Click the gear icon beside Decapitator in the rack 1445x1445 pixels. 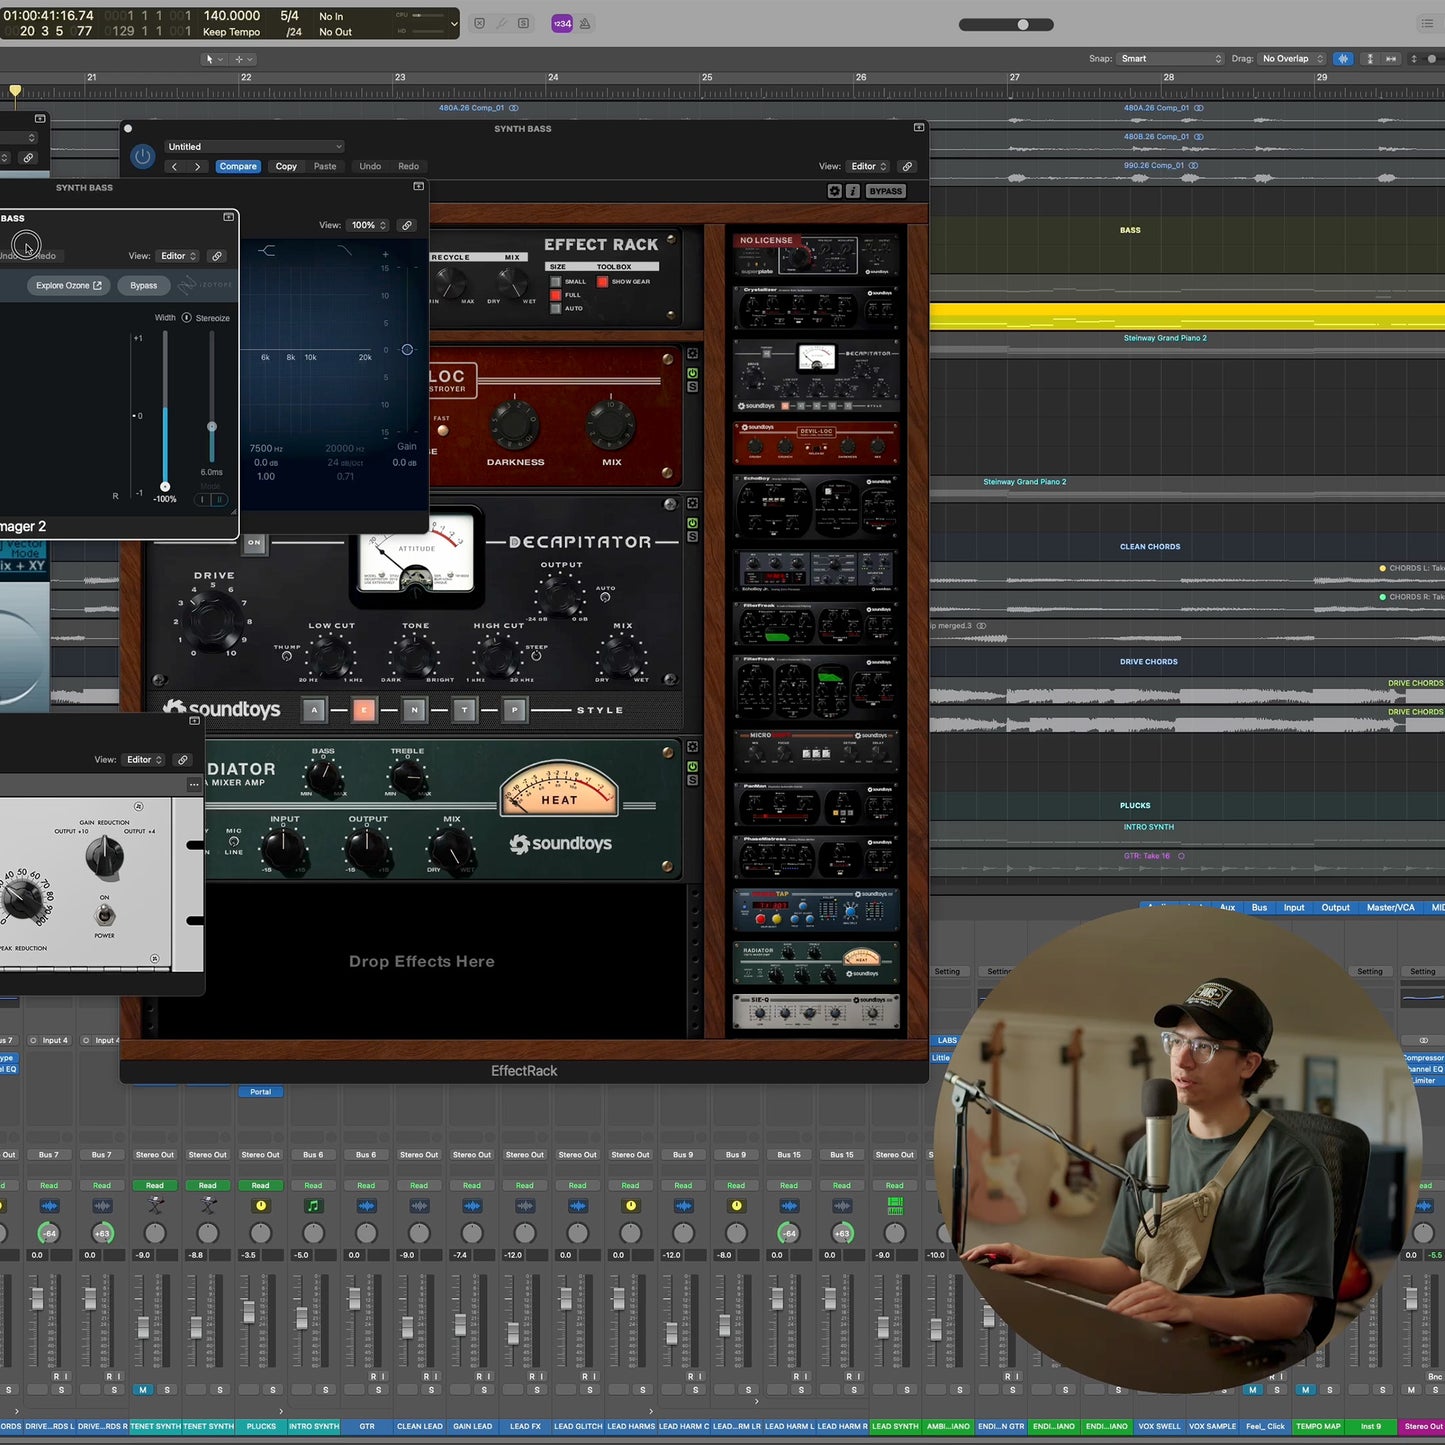point(692,502)
